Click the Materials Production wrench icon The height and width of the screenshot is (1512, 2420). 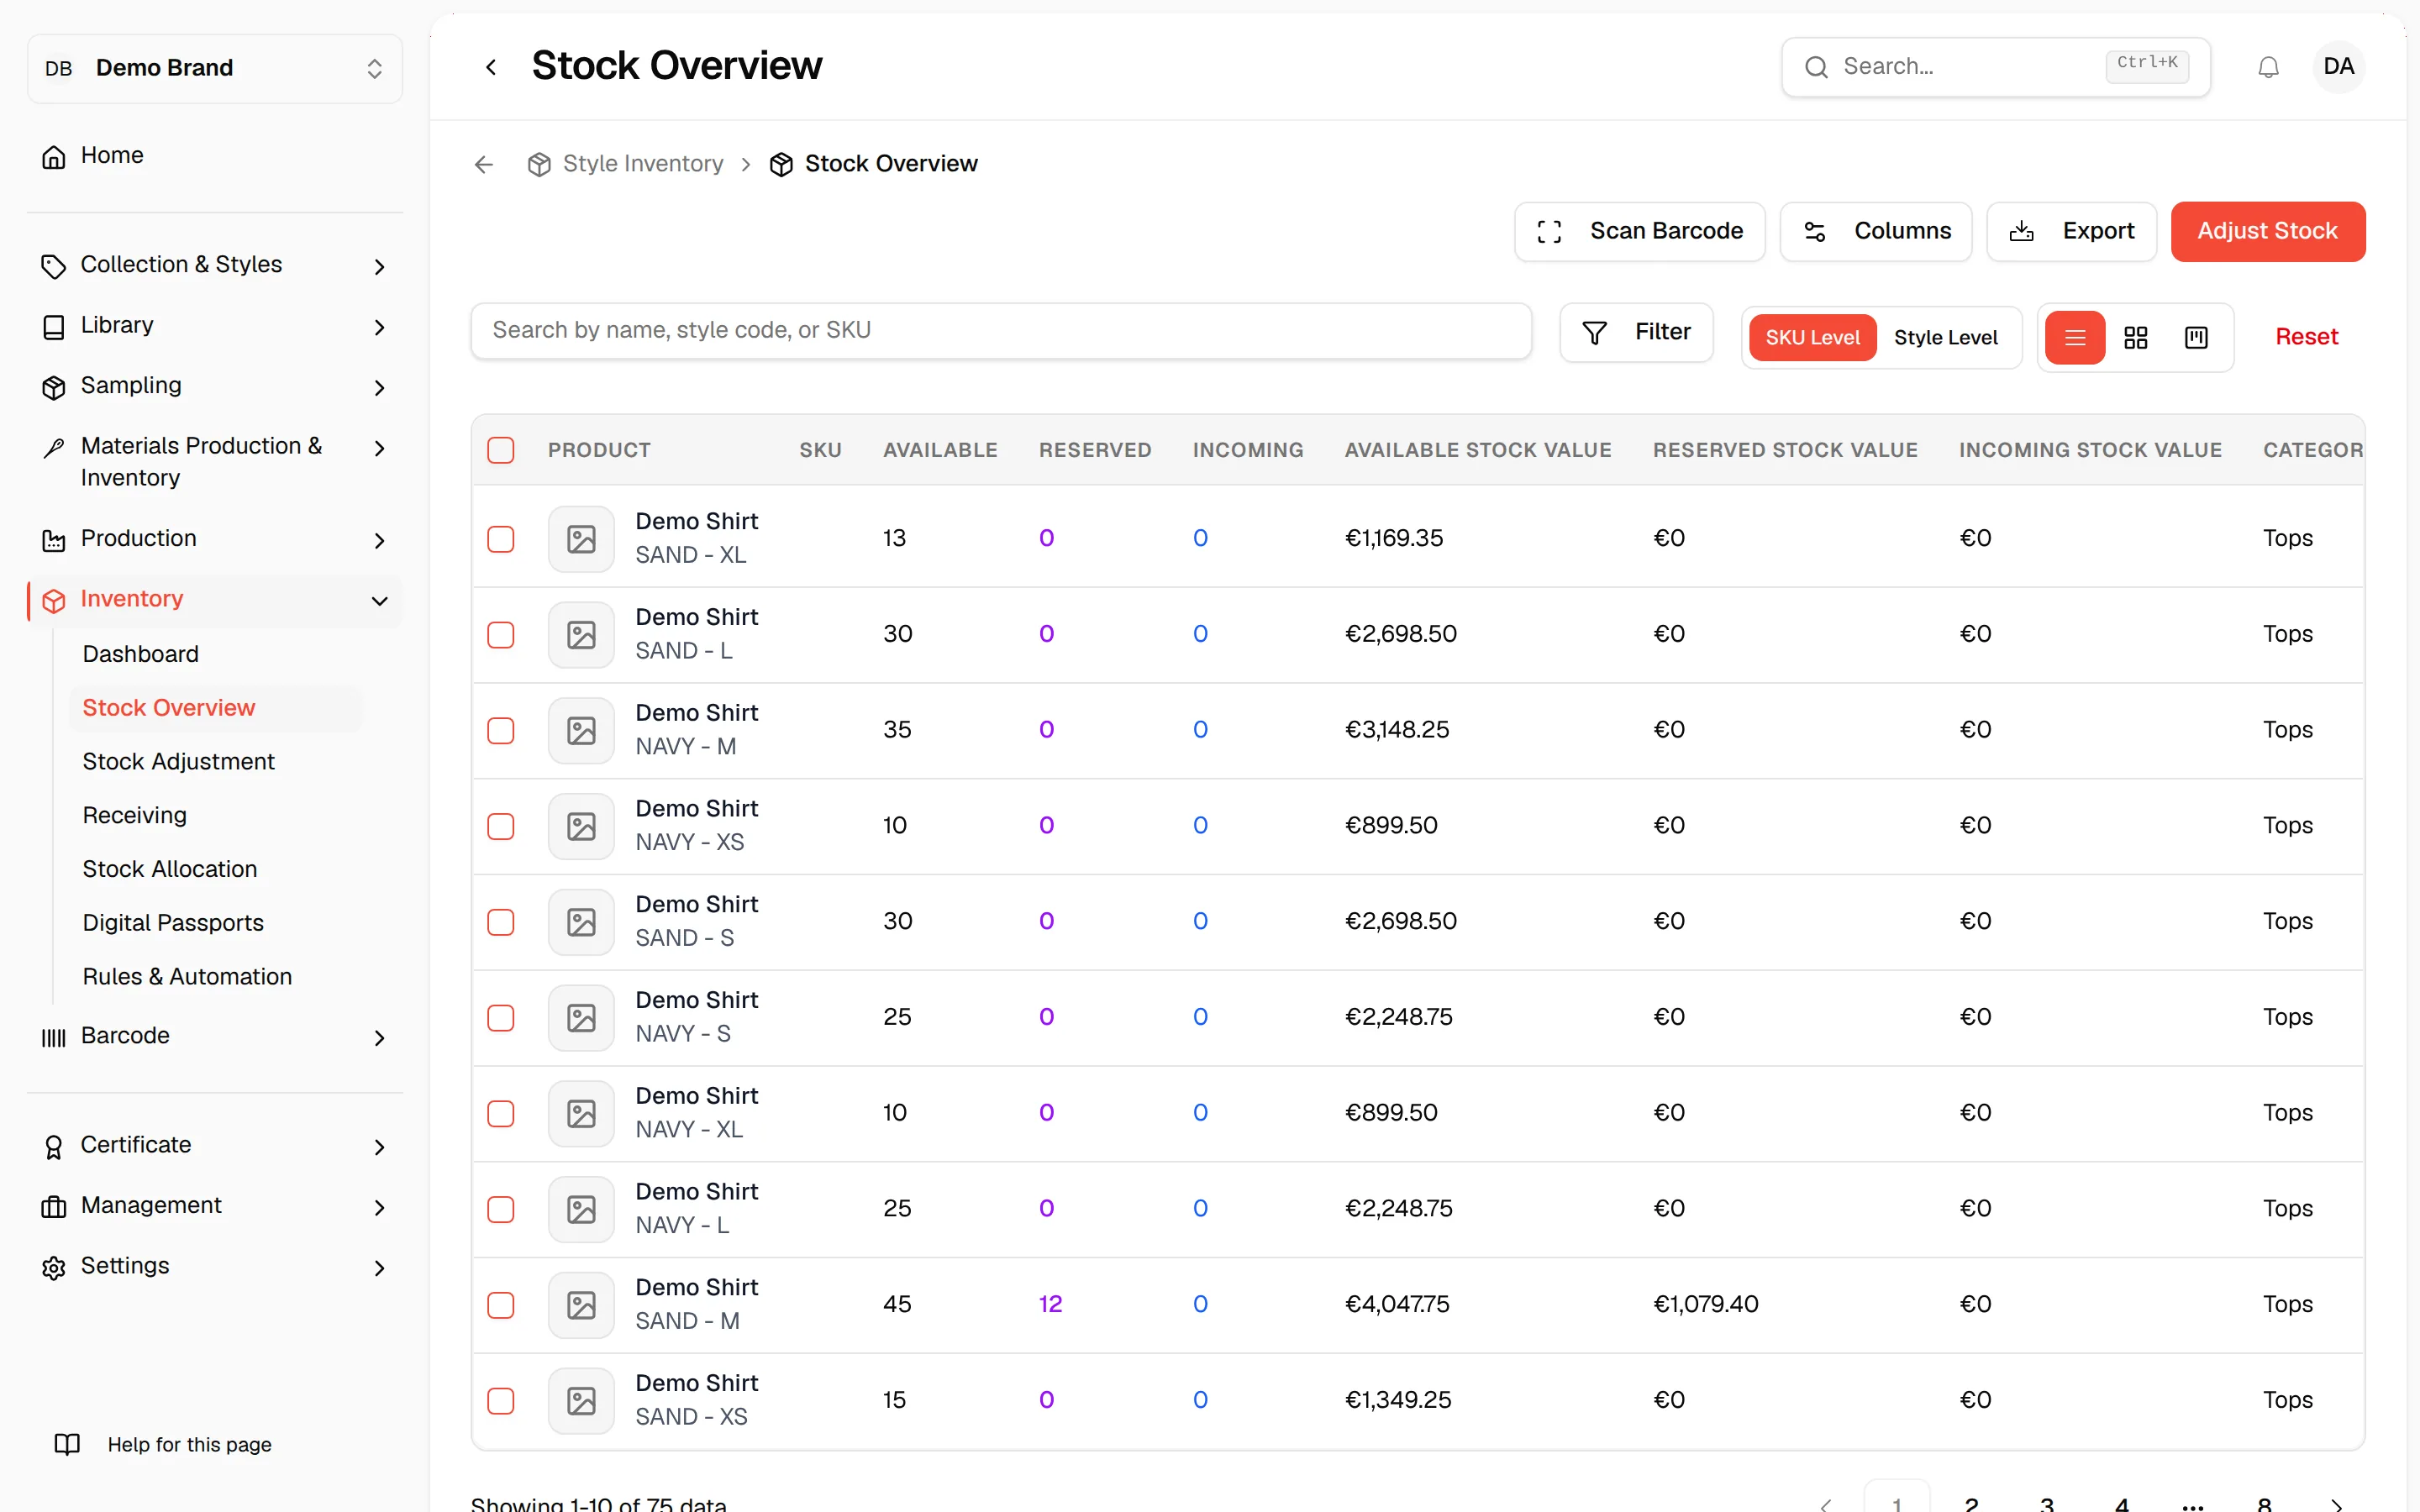pos(54,448)
